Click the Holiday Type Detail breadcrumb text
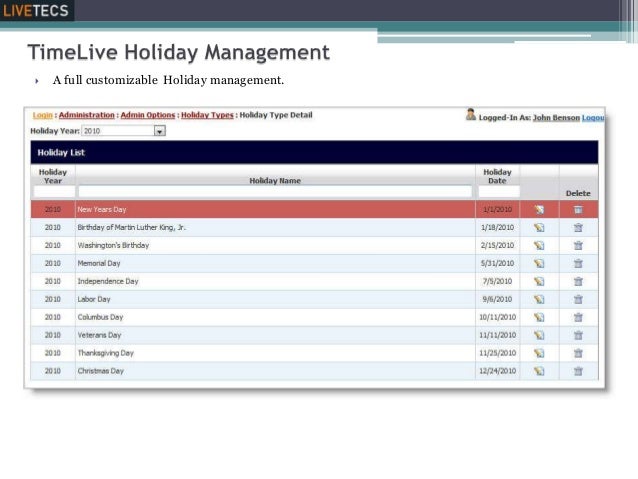The image size is (638, 479). click(x=276, y=115)
